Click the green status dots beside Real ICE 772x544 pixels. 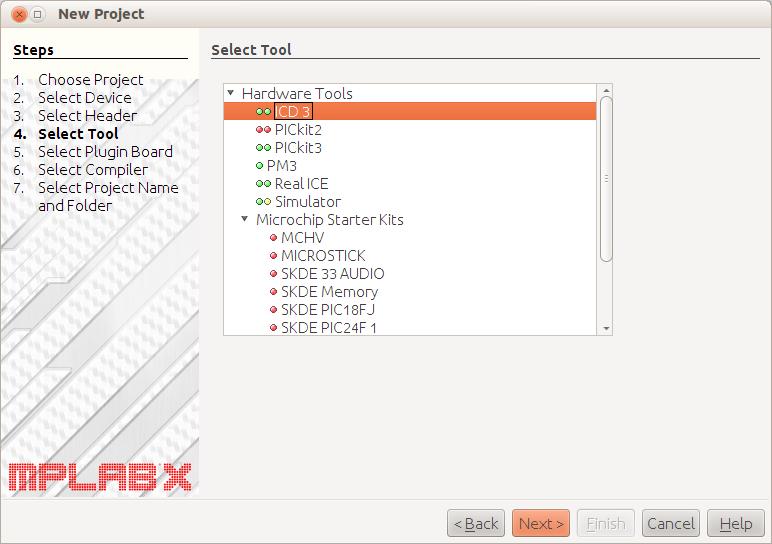(263, 184)
